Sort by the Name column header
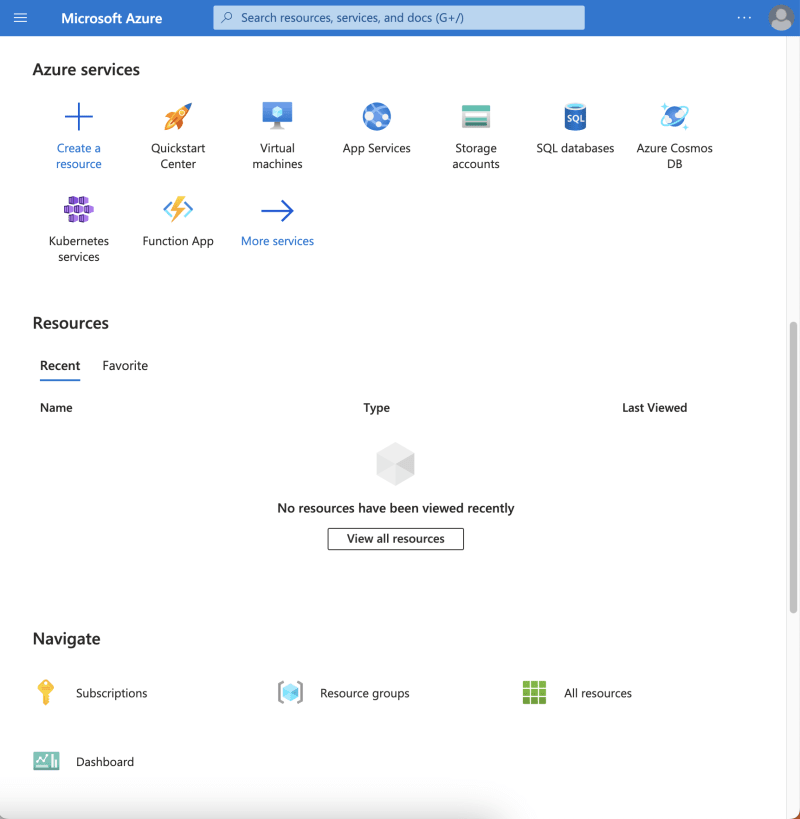 click(56, 408)
